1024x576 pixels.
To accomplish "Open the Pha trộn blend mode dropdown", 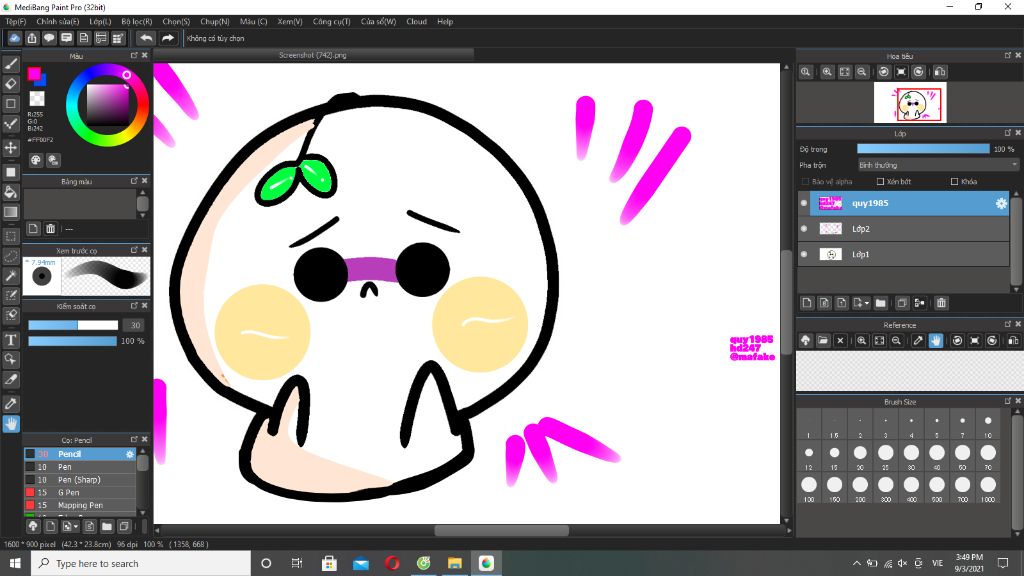I will tap(938, 165).
